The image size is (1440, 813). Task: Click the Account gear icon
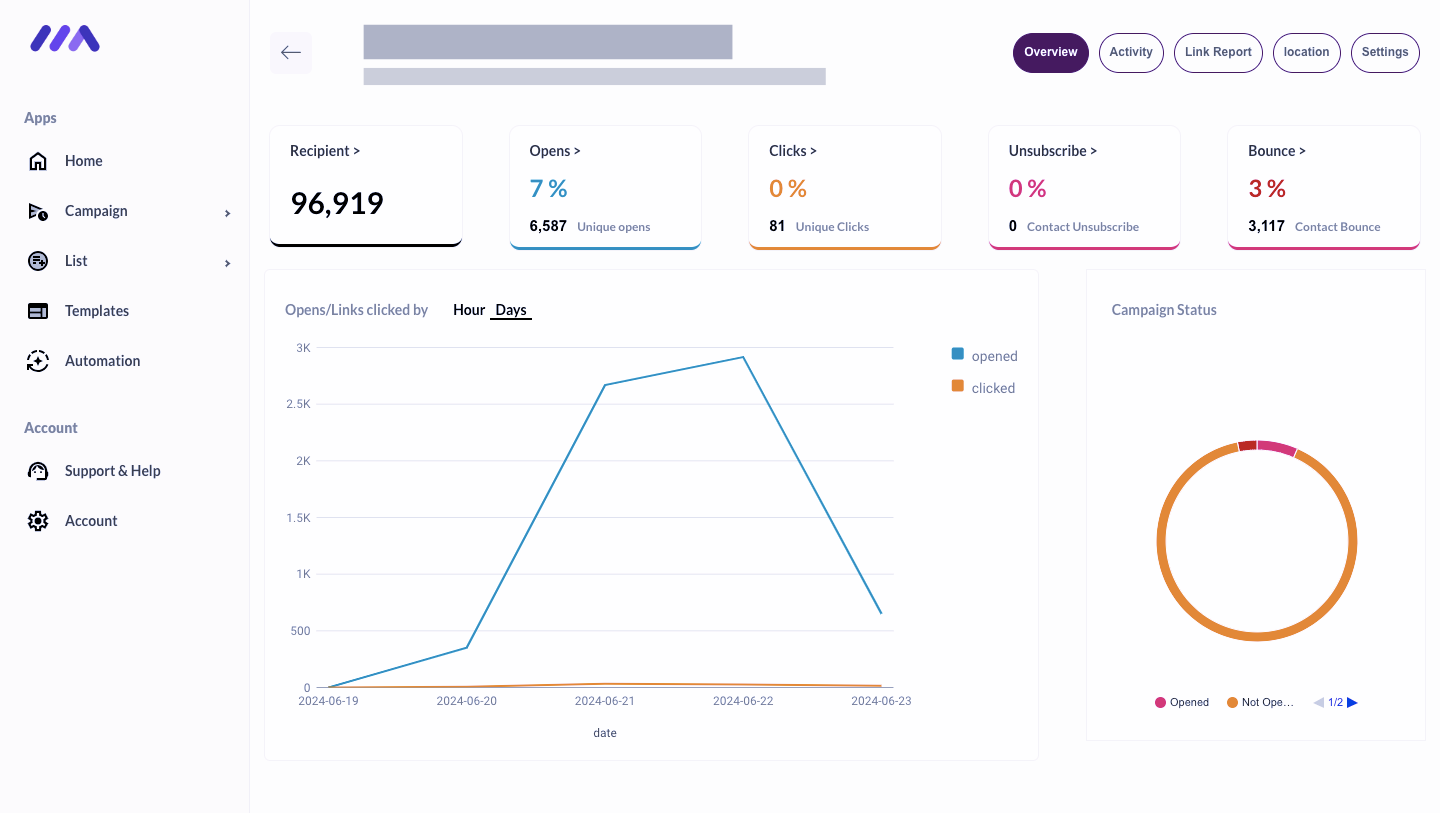(38, 521)
